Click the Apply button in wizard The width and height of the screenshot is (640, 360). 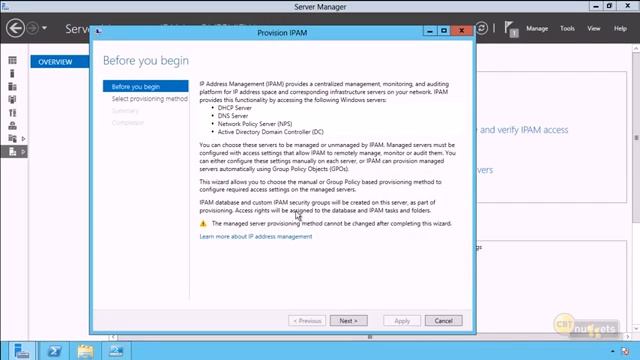[402, 321]
